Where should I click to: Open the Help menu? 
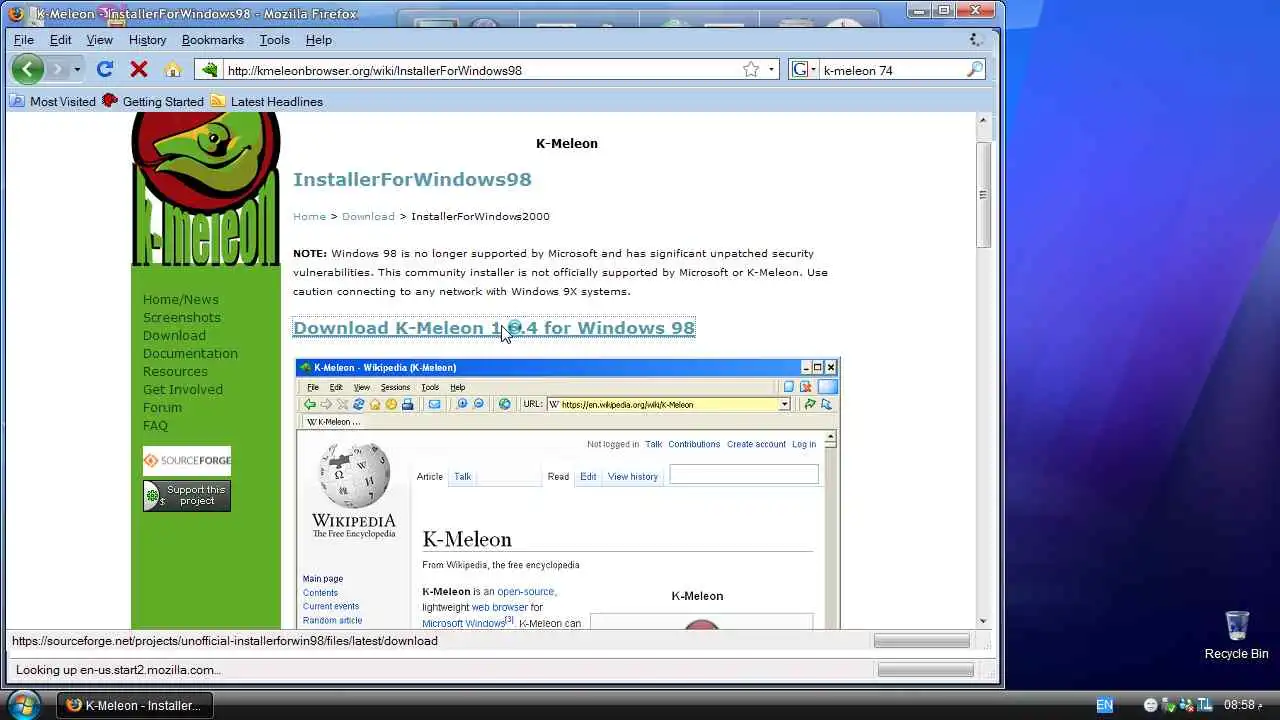pyautogui.click(x=319, y=40)
